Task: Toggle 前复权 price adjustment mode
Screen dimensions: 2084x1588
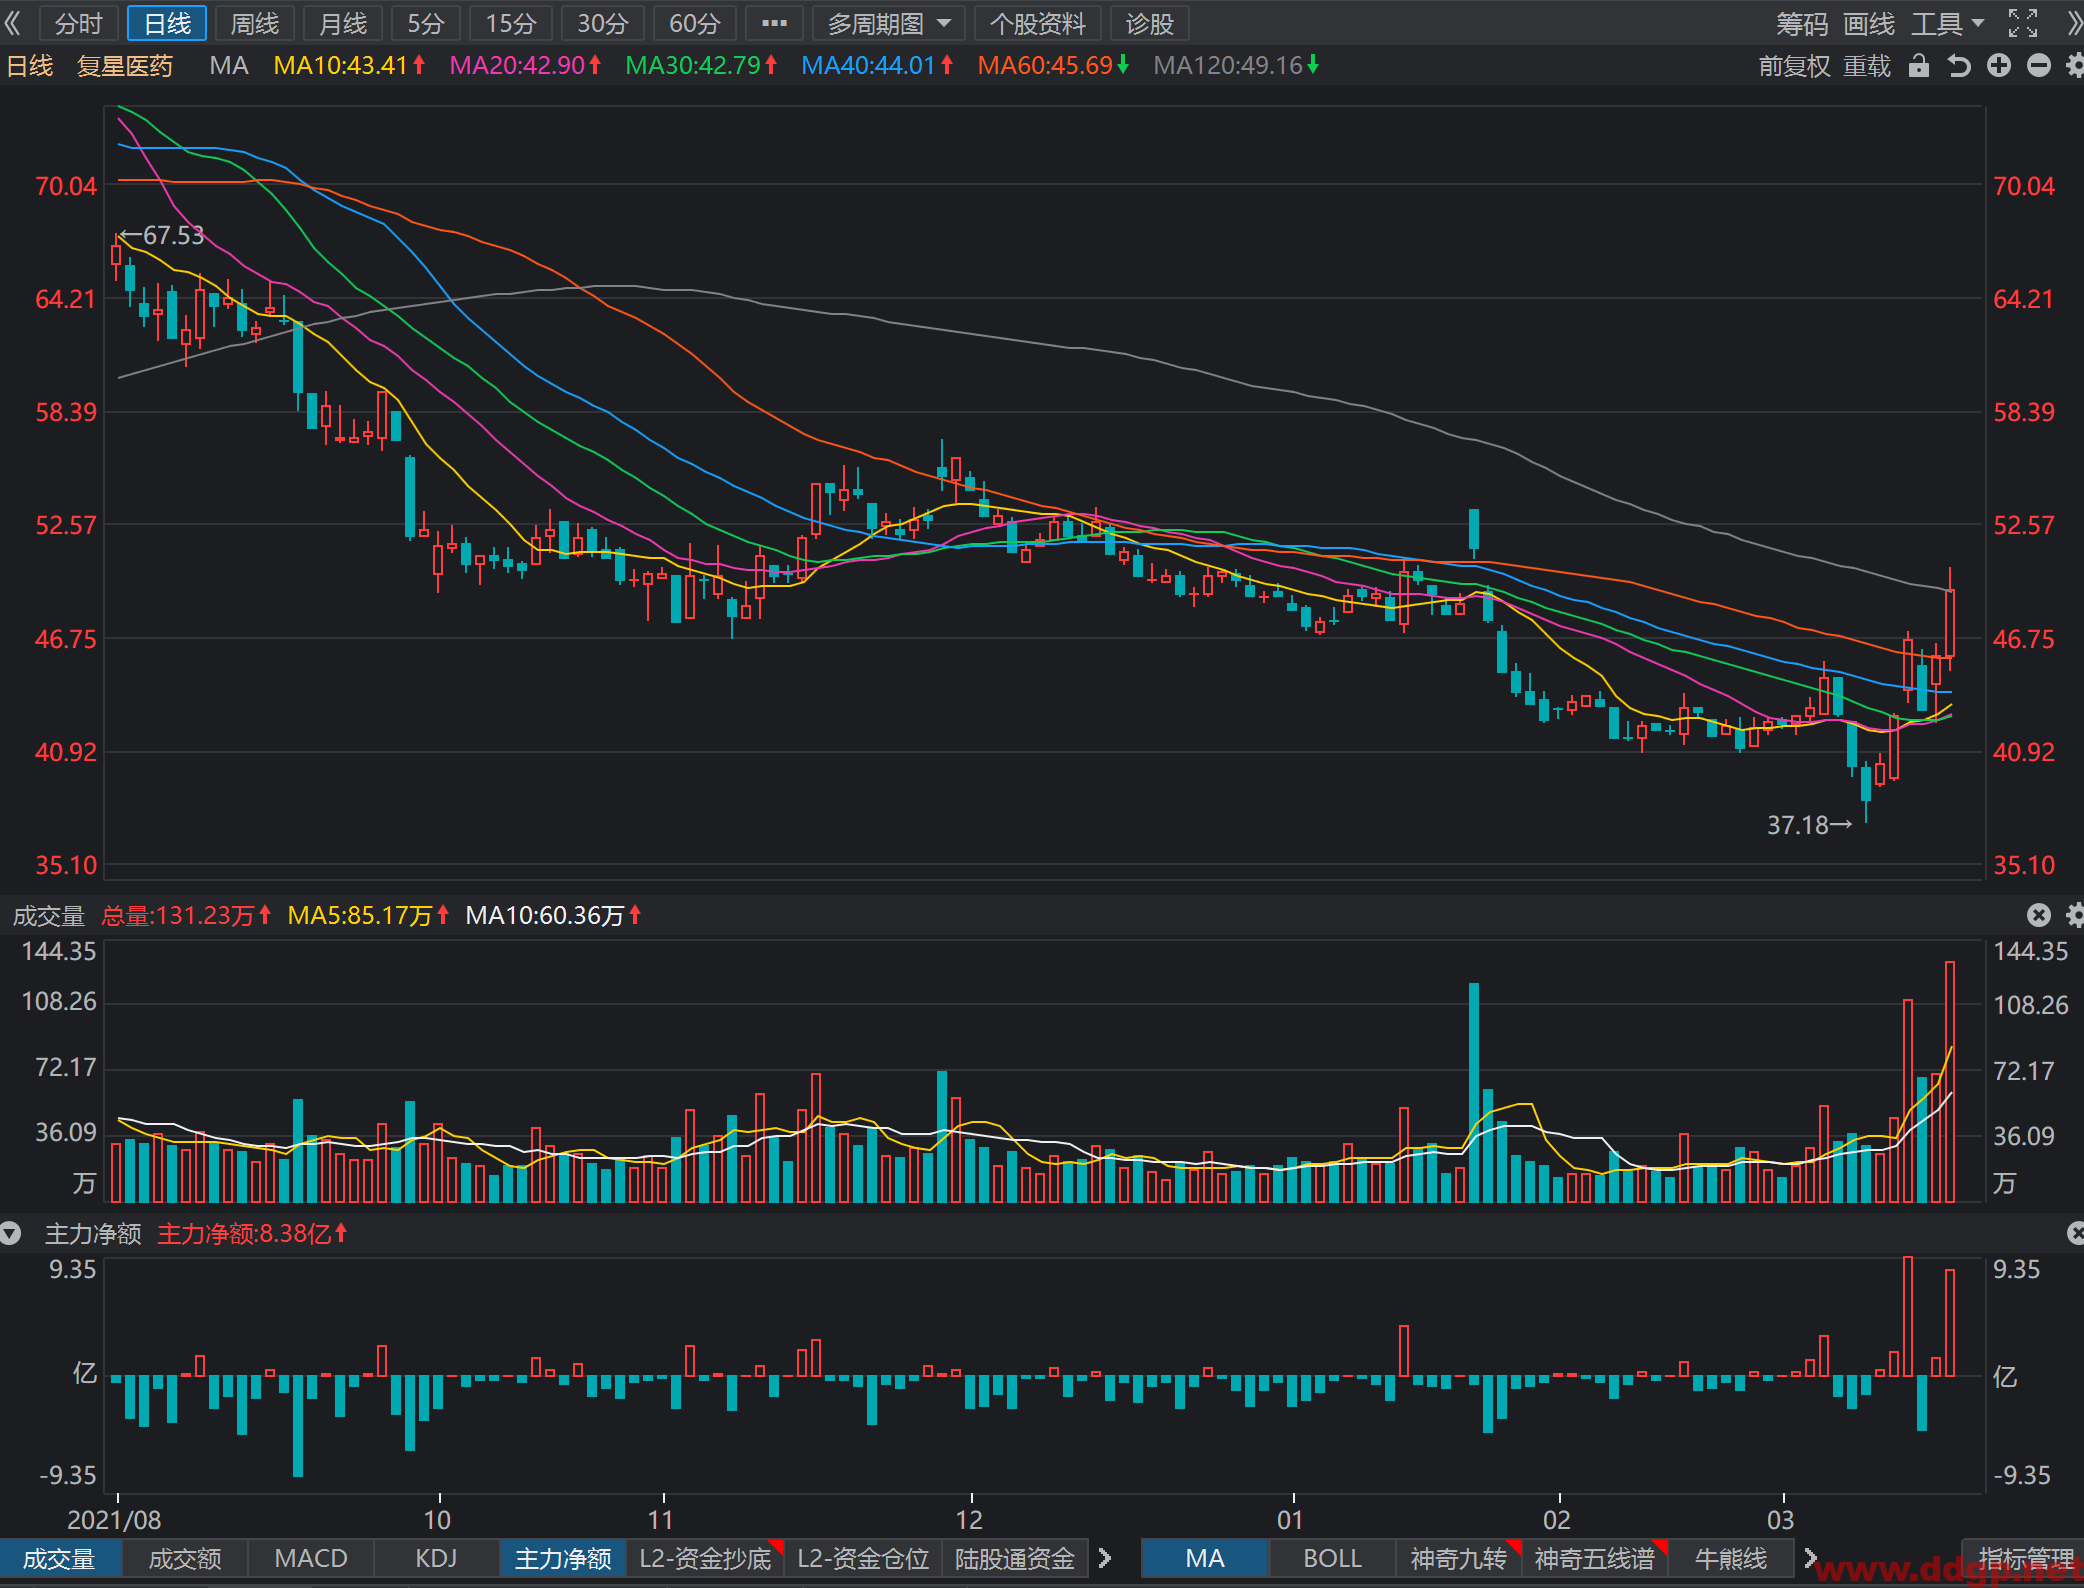Action: pos(1794,66)
